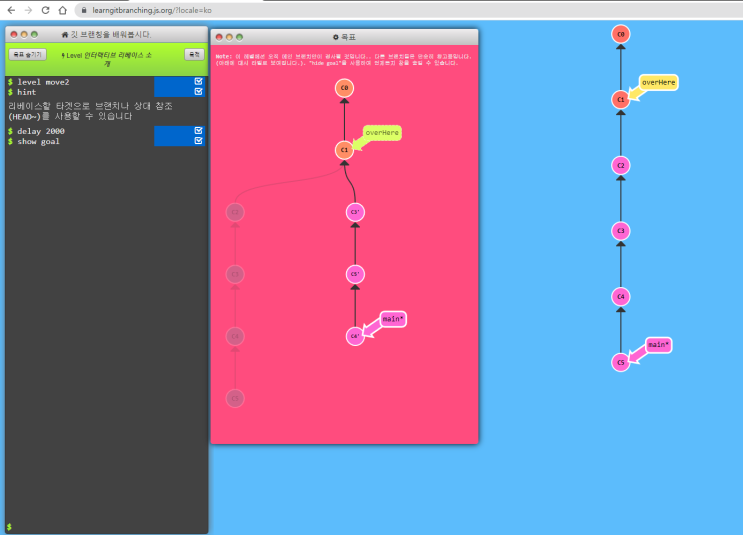The width and height of the screenshot is (743, 535).
Task: Click checkmark beside the hint command
Action: click(x=199, y=92)
